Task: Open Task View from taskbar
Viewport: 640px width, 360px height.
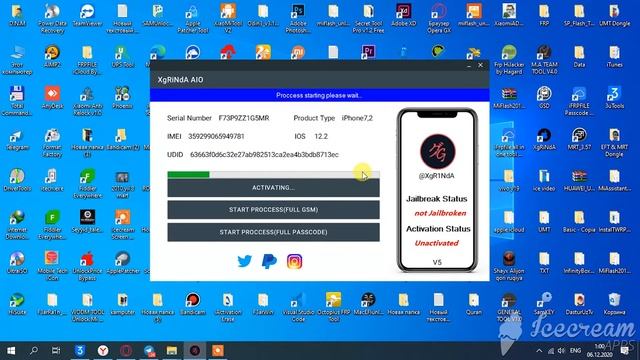Action: point(56,351)
